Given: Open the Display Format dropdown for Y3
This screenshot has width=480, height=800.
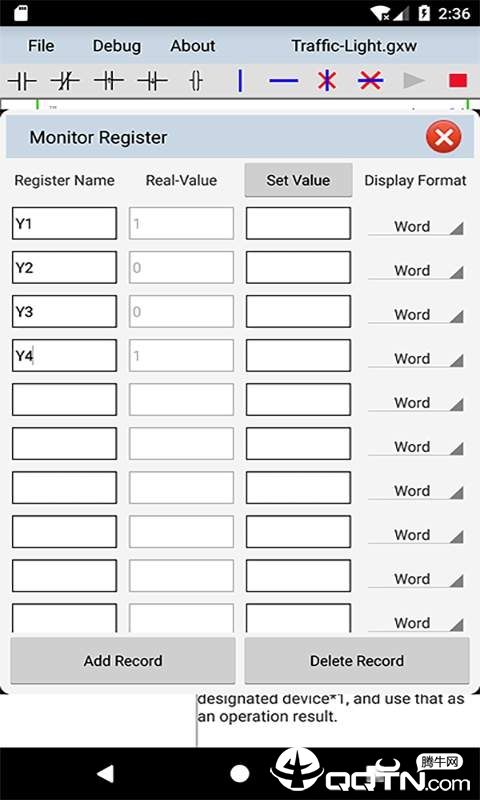Looking at the screenshot, I should [416, 315].
